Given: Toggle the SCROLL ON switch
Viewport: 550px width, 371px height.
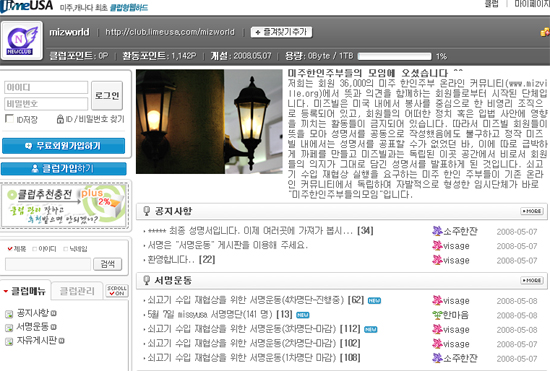Looking at the screenshot, I should 117,291.
